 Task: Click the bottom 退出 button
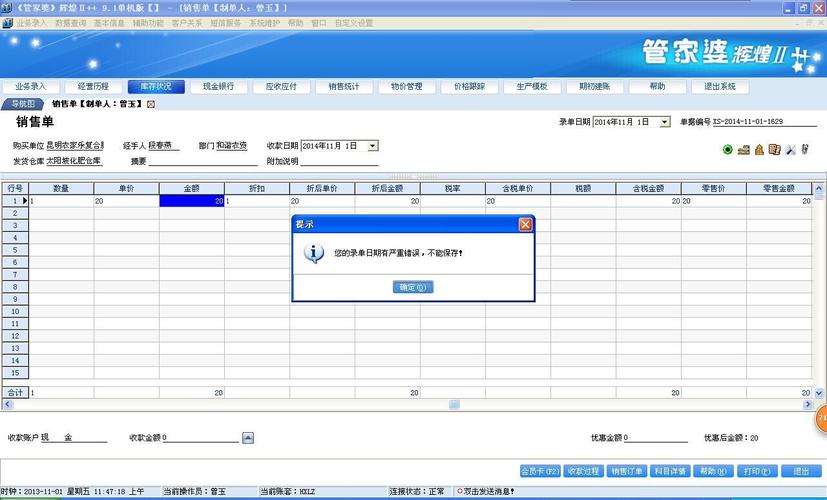(x=801, y=471)
